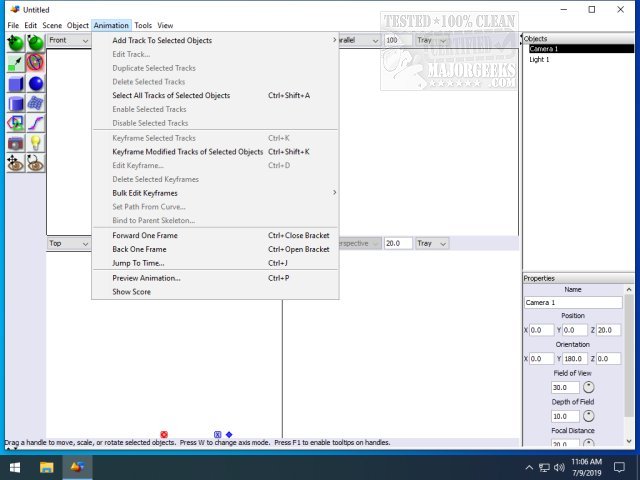Click the Position Z field showing 20.0
Screen dimensions: 640x480
click(x=608, y=330)
